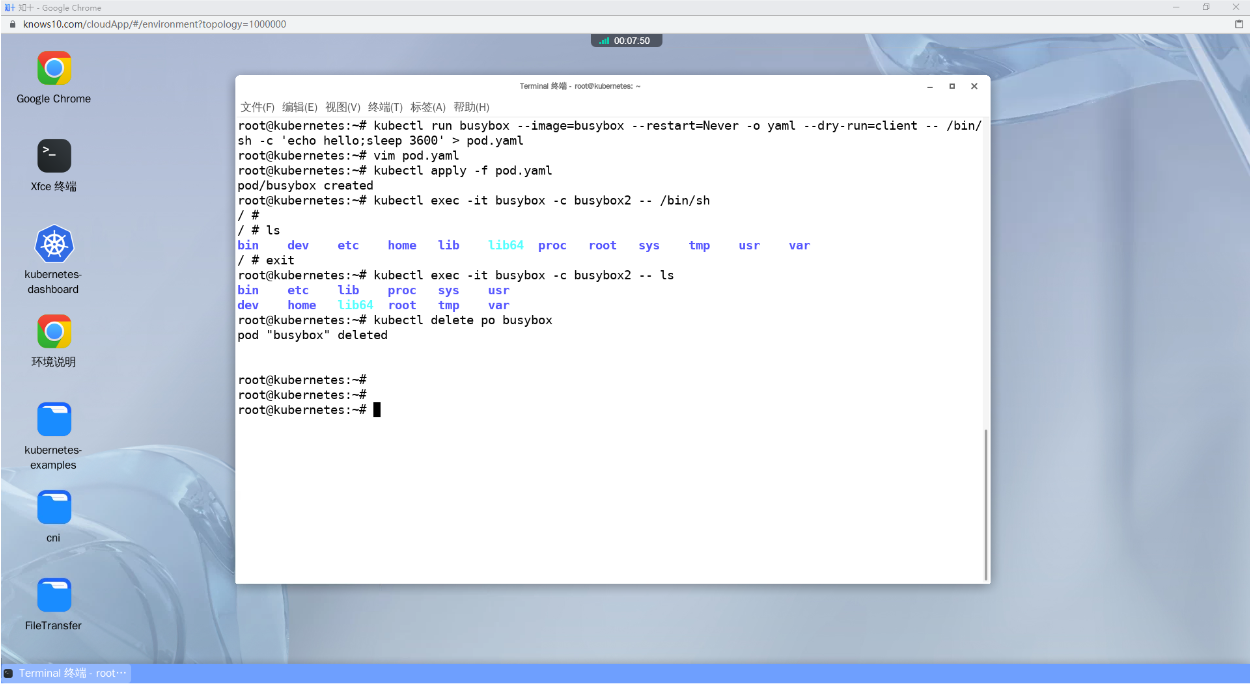Open the 标签(A) terminal menu

(428, 107)
